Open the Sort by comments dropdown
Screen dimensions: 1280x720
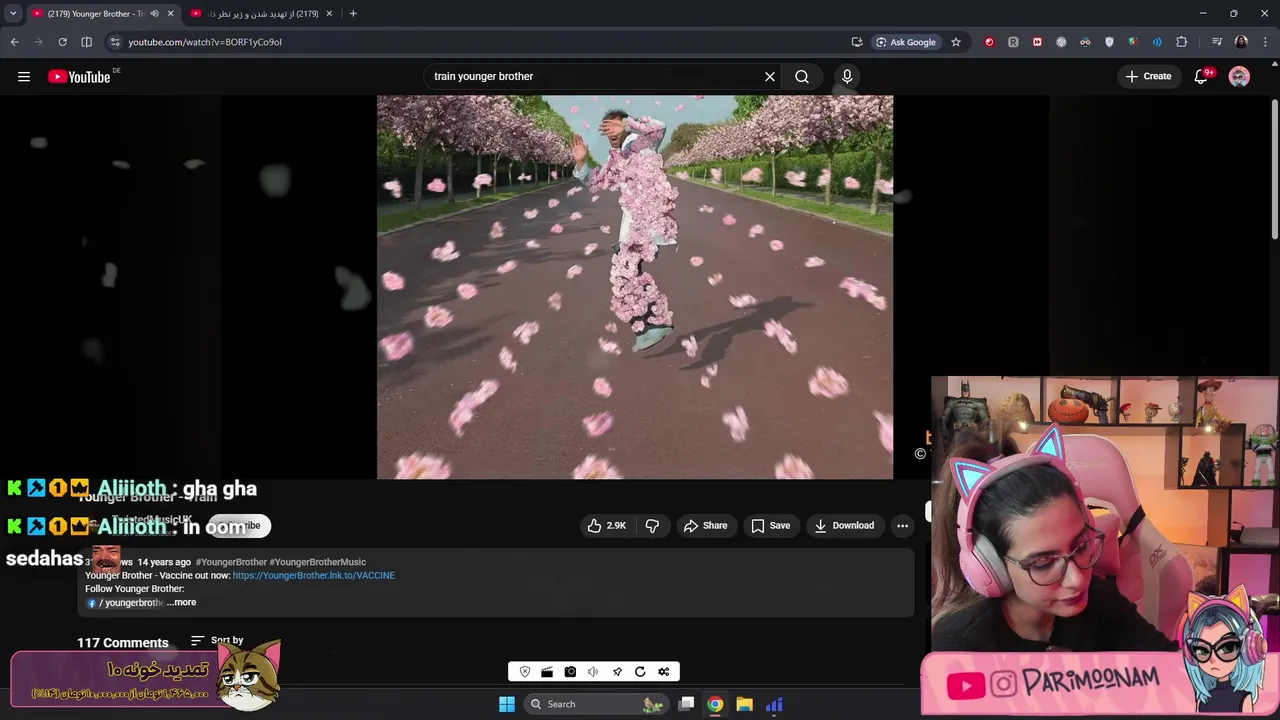pyautogui.click(x=217, y=640)
